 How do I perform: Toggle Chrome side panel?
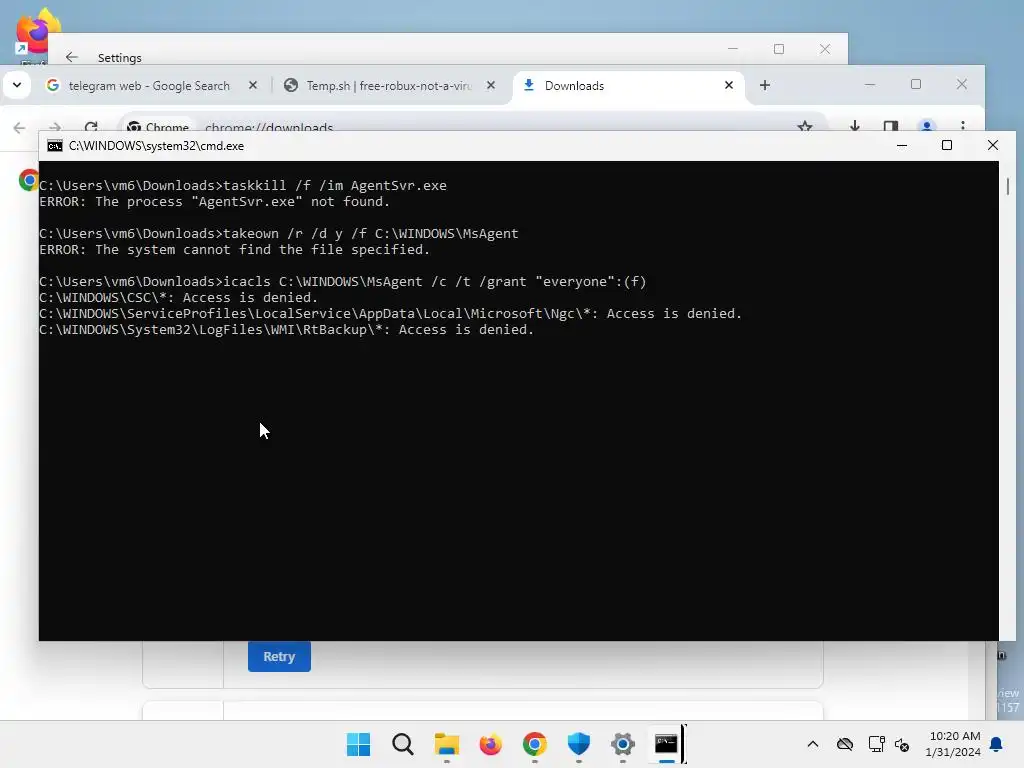pyautogui.click(x=891, y=127)
